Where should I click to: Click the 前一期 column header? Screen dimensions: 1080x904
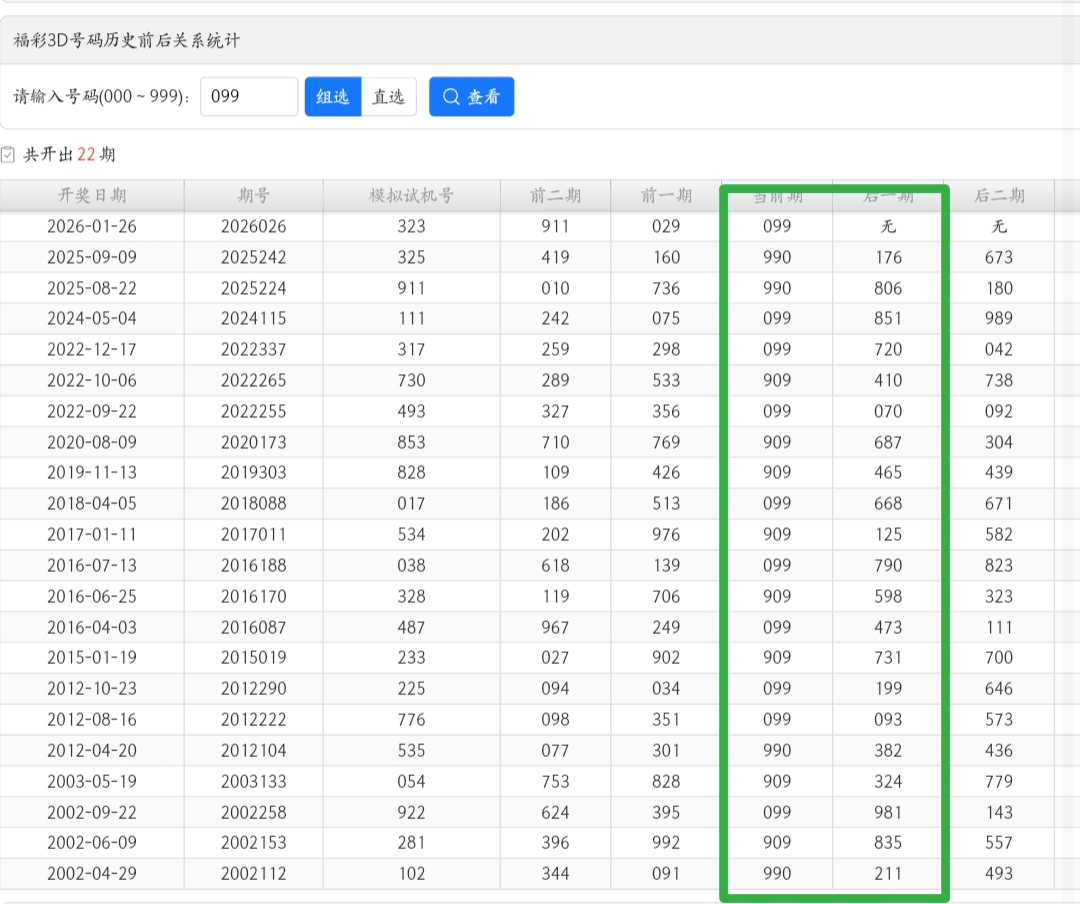(666, 196)
